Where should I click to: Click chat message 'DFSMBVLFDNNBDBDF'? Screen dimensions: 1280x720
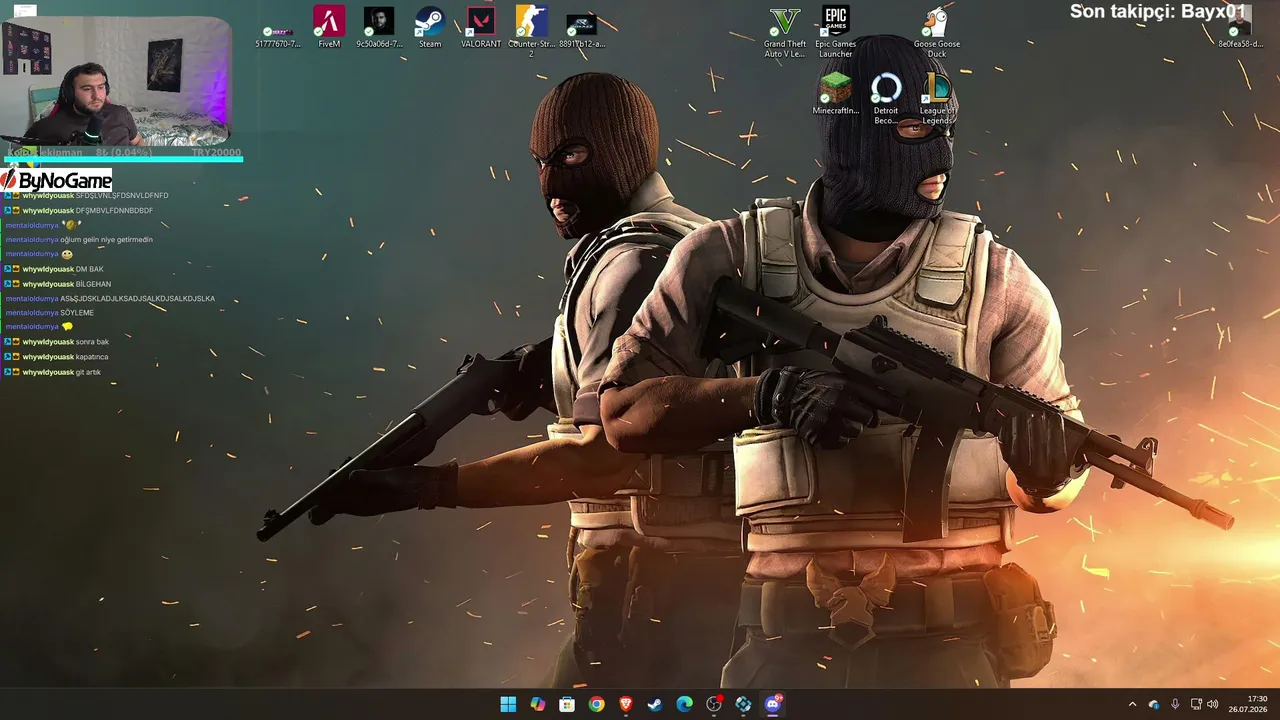(x=114, y=211)
